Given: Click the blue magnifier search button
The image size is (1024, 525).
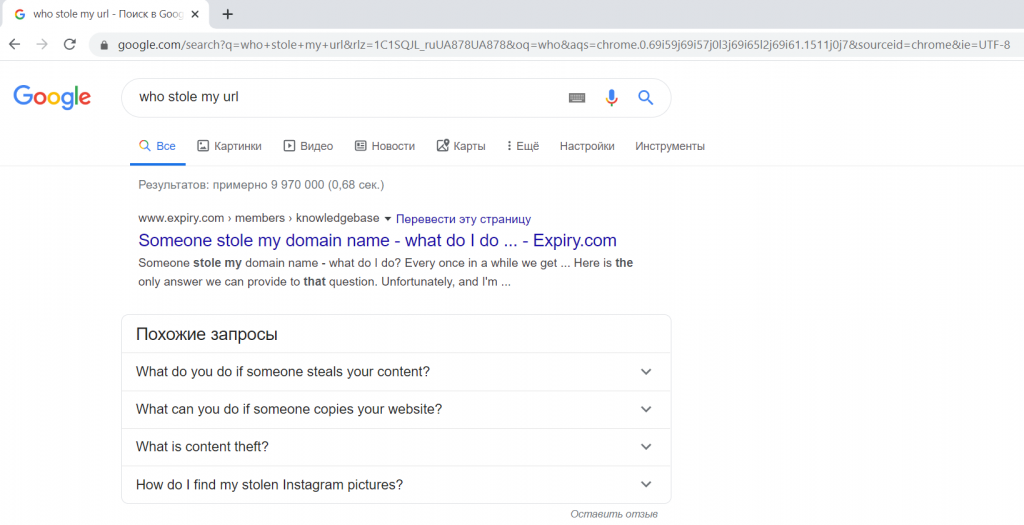Looking at the screenshot, I should pyautogui.click(x=645, y=98).
